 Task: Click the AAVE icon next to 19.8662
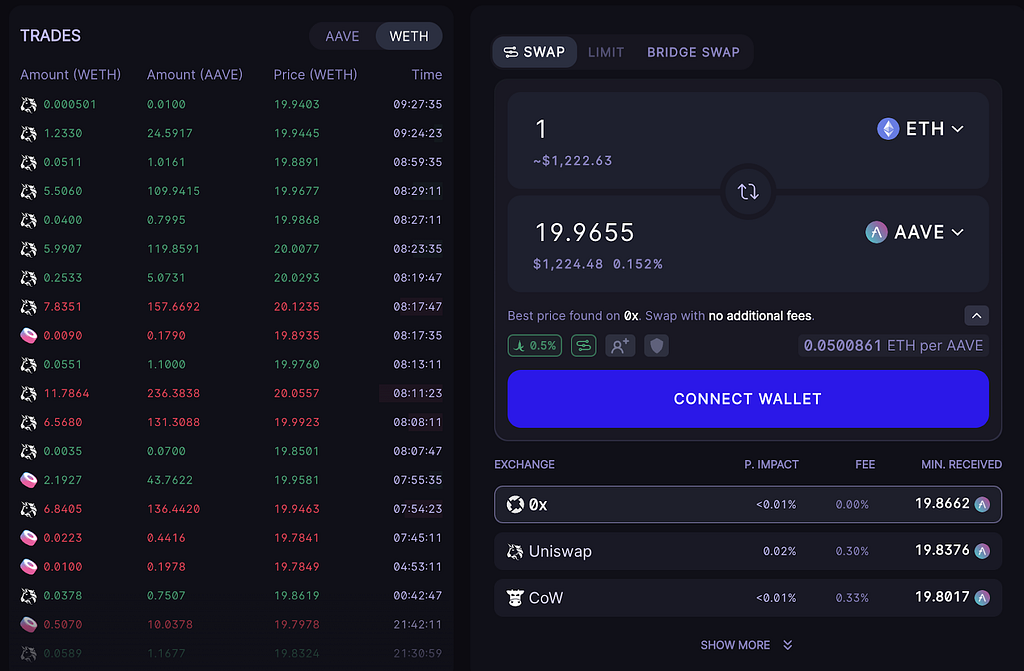tap(982, 504)
